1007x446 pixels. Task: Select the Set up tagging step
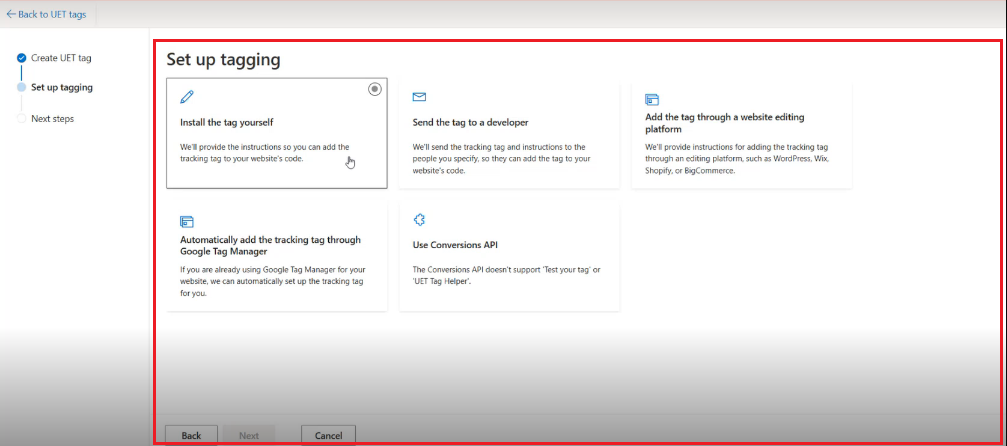[62, 87]
